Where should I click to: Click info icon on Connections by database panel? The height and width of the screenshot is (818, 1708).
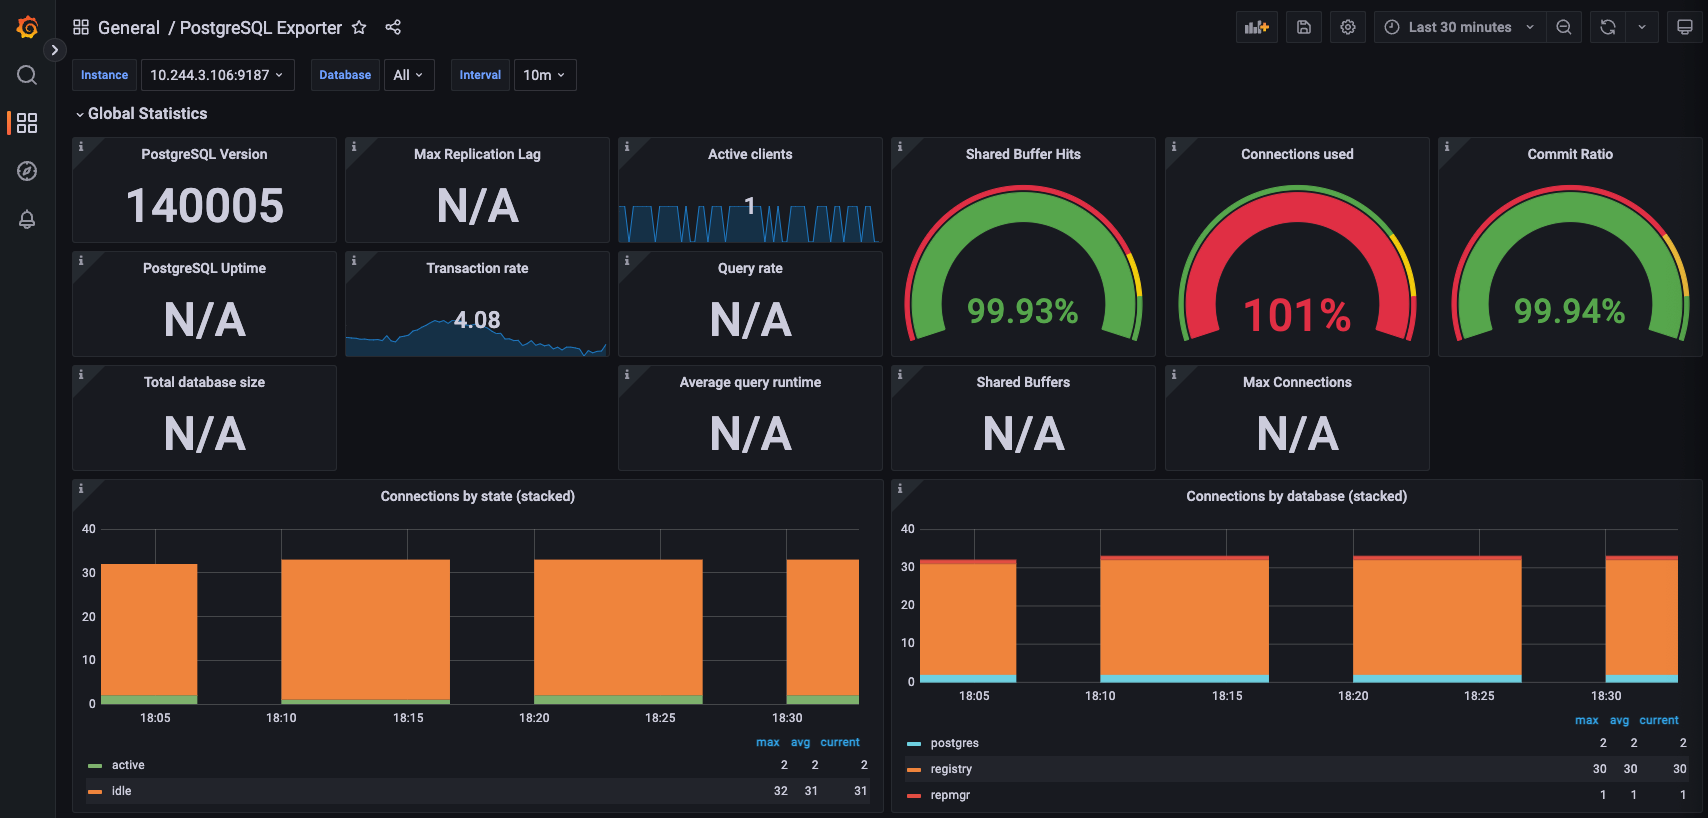[900, 488]
